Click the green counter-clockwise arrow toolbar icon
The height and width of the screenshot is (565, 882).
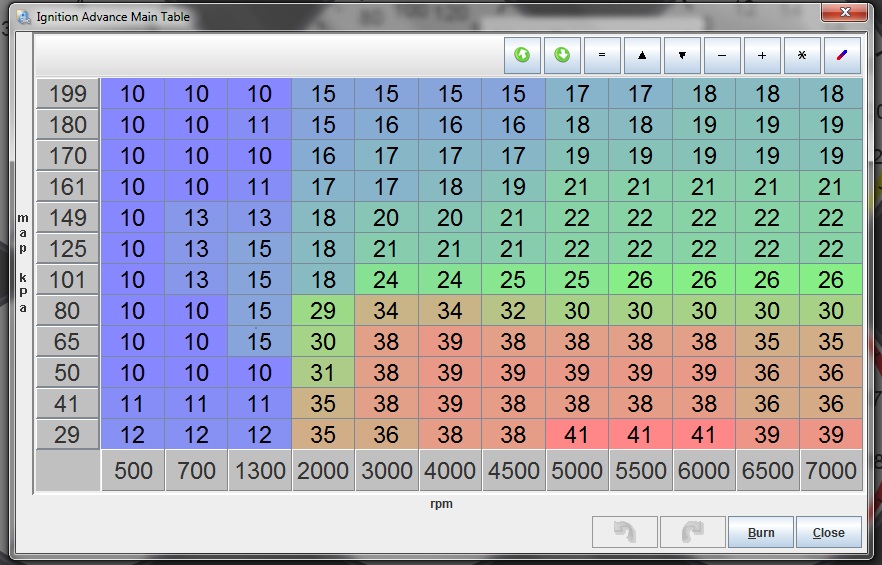522,55
